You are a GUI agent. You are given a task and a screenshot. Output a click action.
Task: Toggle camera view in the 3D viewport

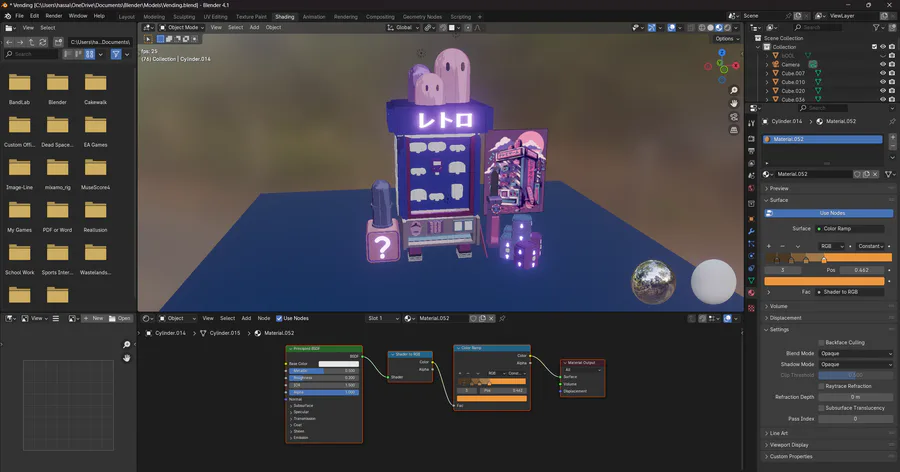[734, 117]
